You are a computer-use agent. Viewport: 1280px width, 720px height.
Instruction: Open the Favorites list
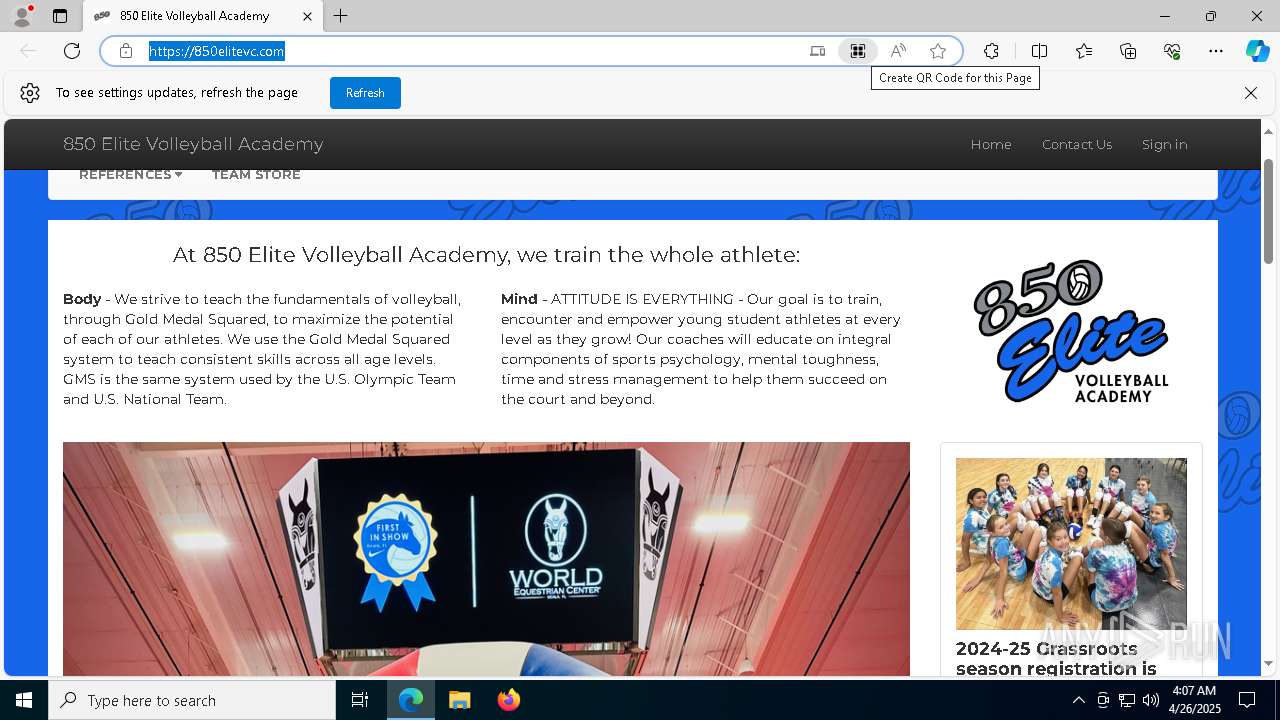click(1084, 51)
